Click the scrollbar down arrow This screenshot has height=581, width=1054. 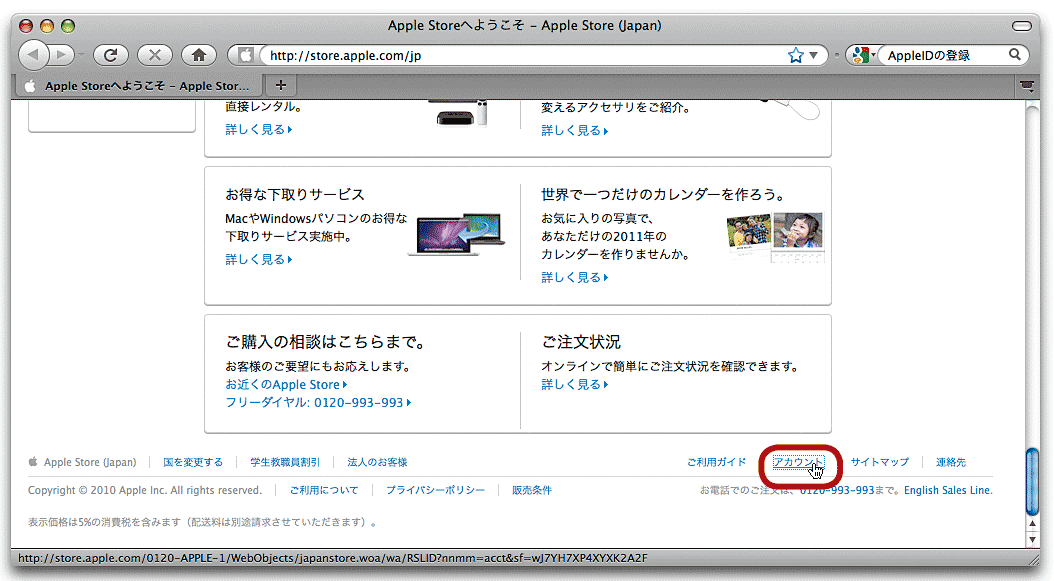point(1032,539)
